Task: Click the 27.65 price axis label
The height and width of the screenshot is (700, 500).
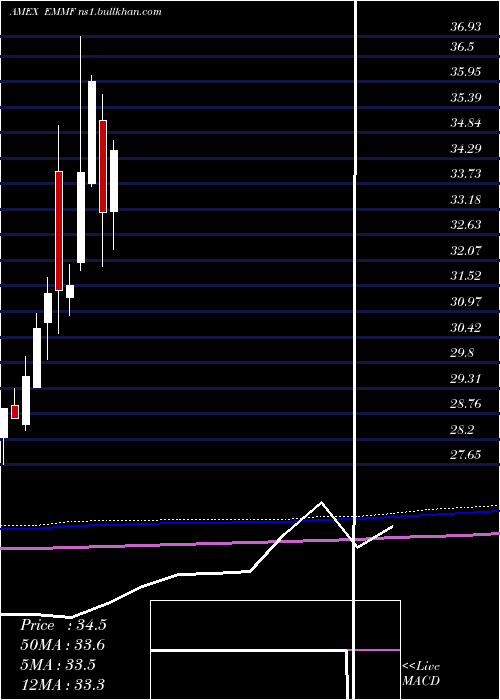Action: tap(466, 455)
